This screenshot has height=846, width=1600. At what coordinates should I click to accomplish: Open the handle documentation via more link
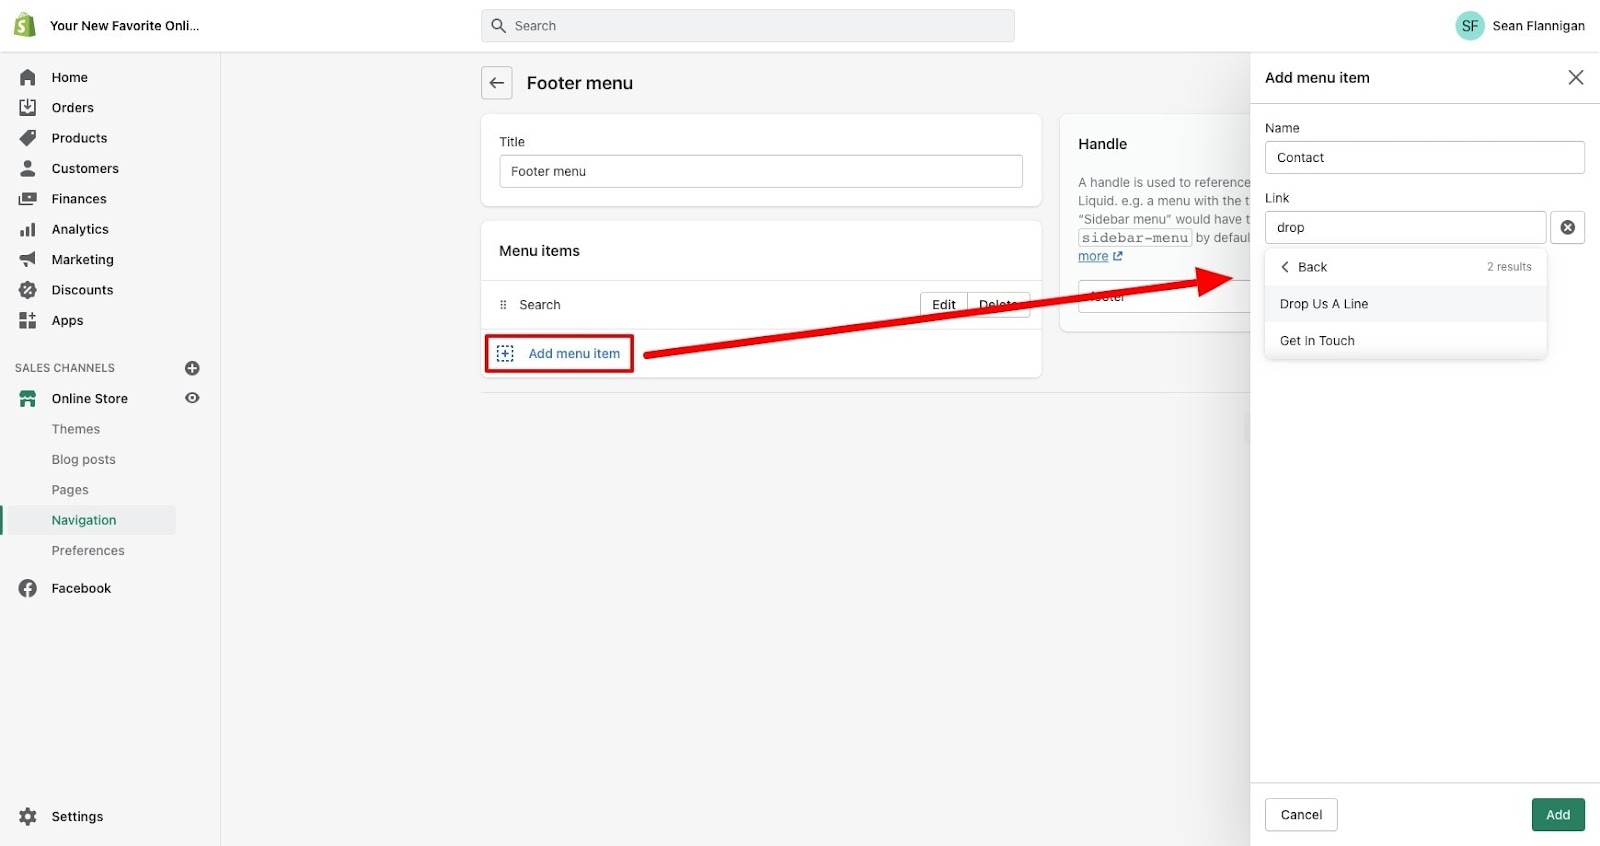(x=1094, y=256)
